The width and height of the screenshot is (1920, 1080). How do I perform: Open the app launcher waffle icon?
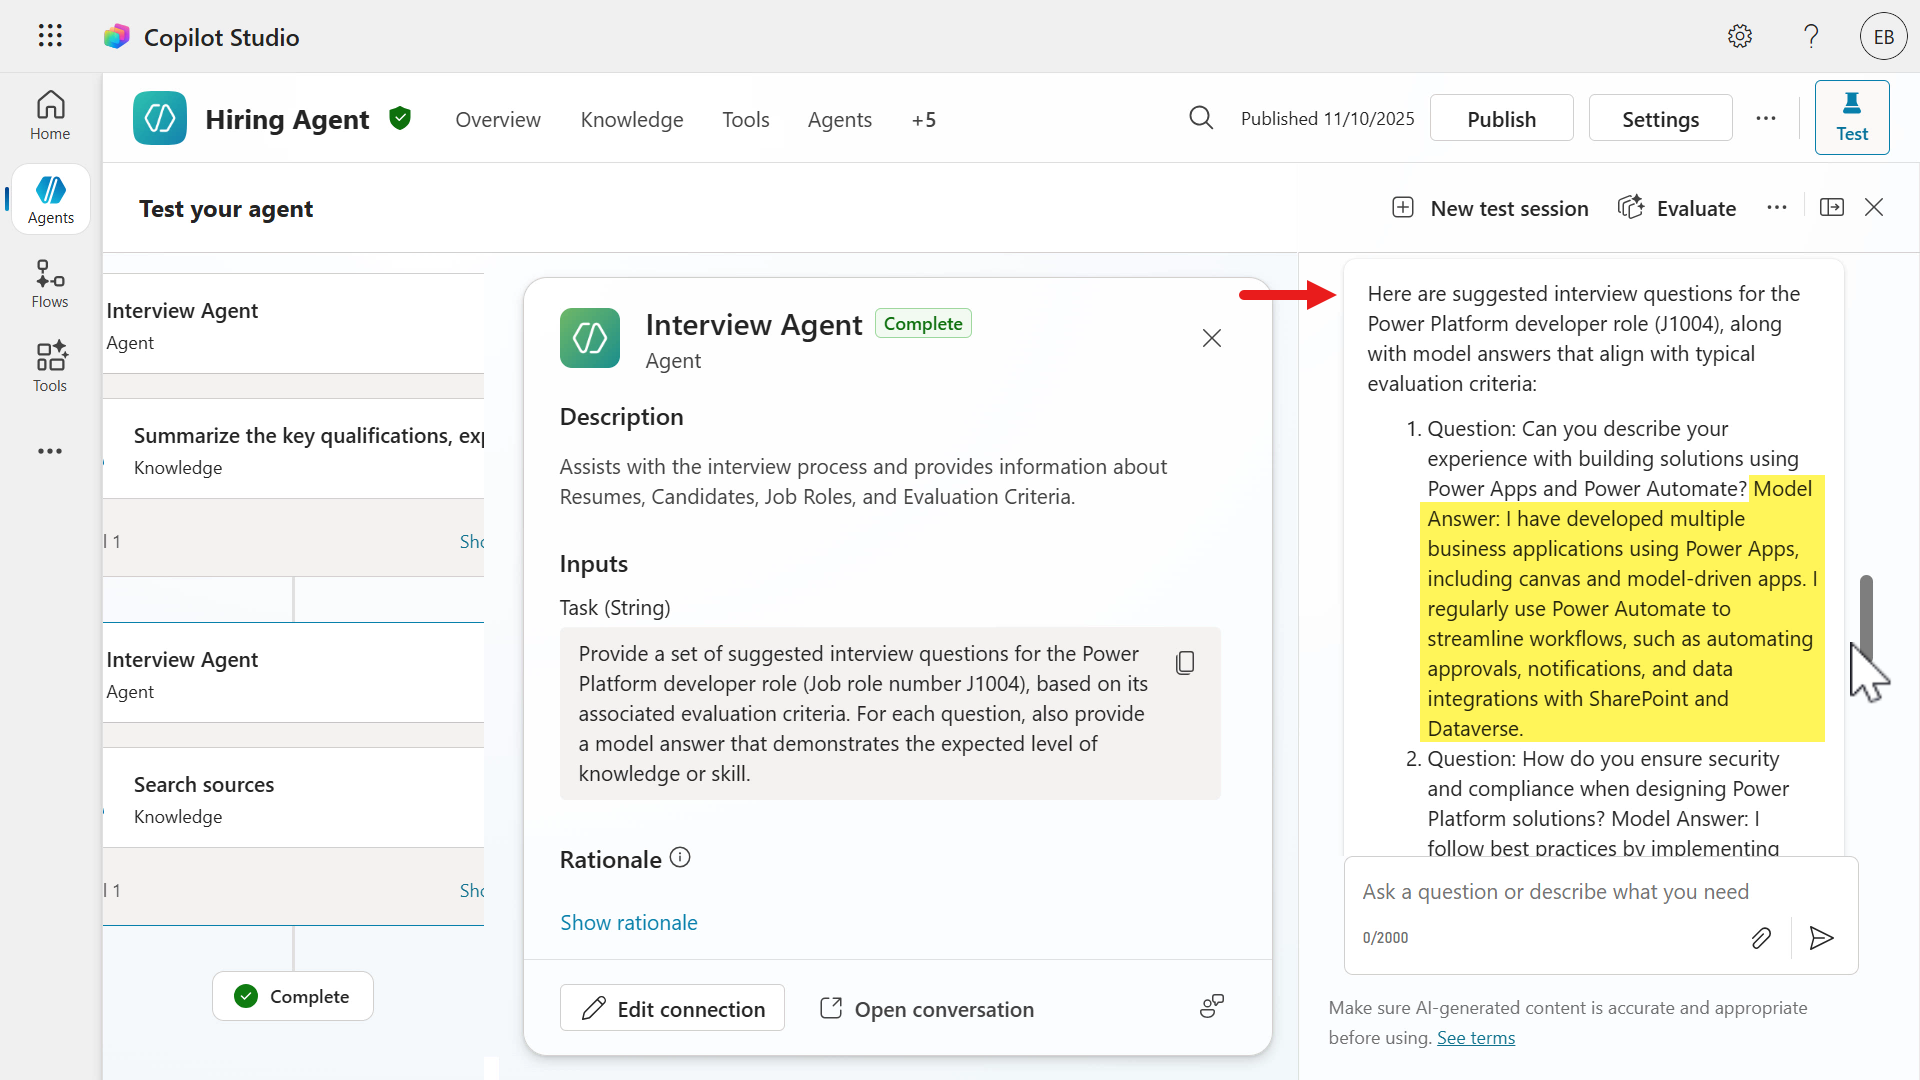pyautogui.click(x=50, y=37)
